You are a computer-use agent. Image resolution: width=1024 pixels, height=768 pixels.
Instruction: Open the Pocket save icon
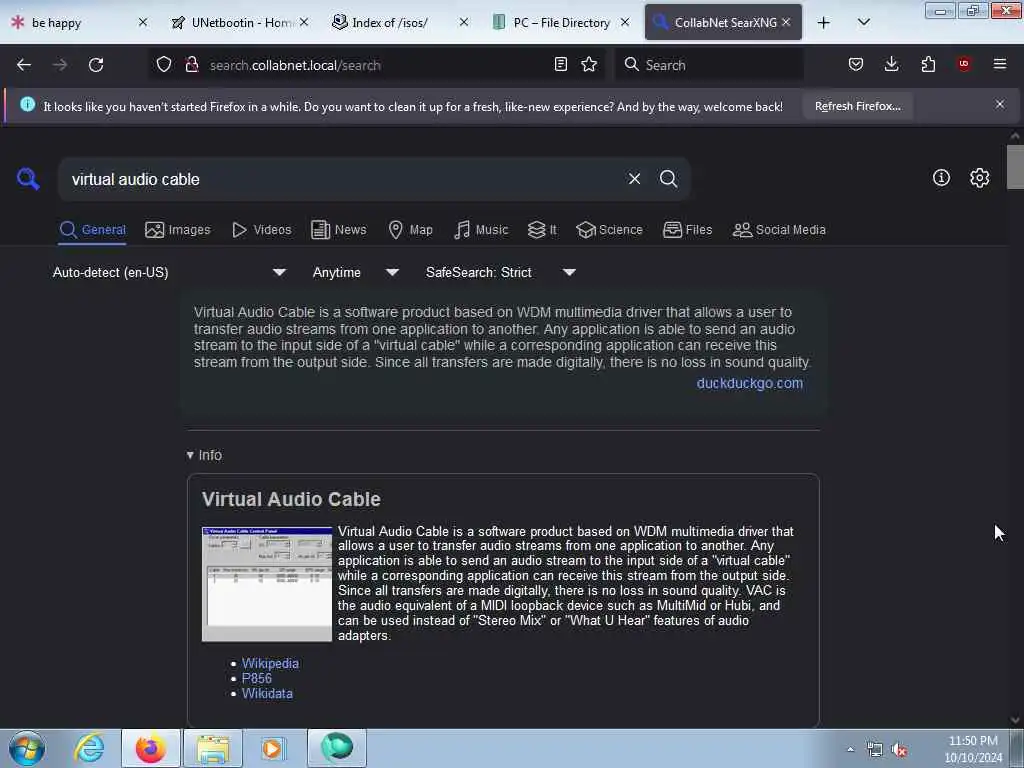click(856, 64)
